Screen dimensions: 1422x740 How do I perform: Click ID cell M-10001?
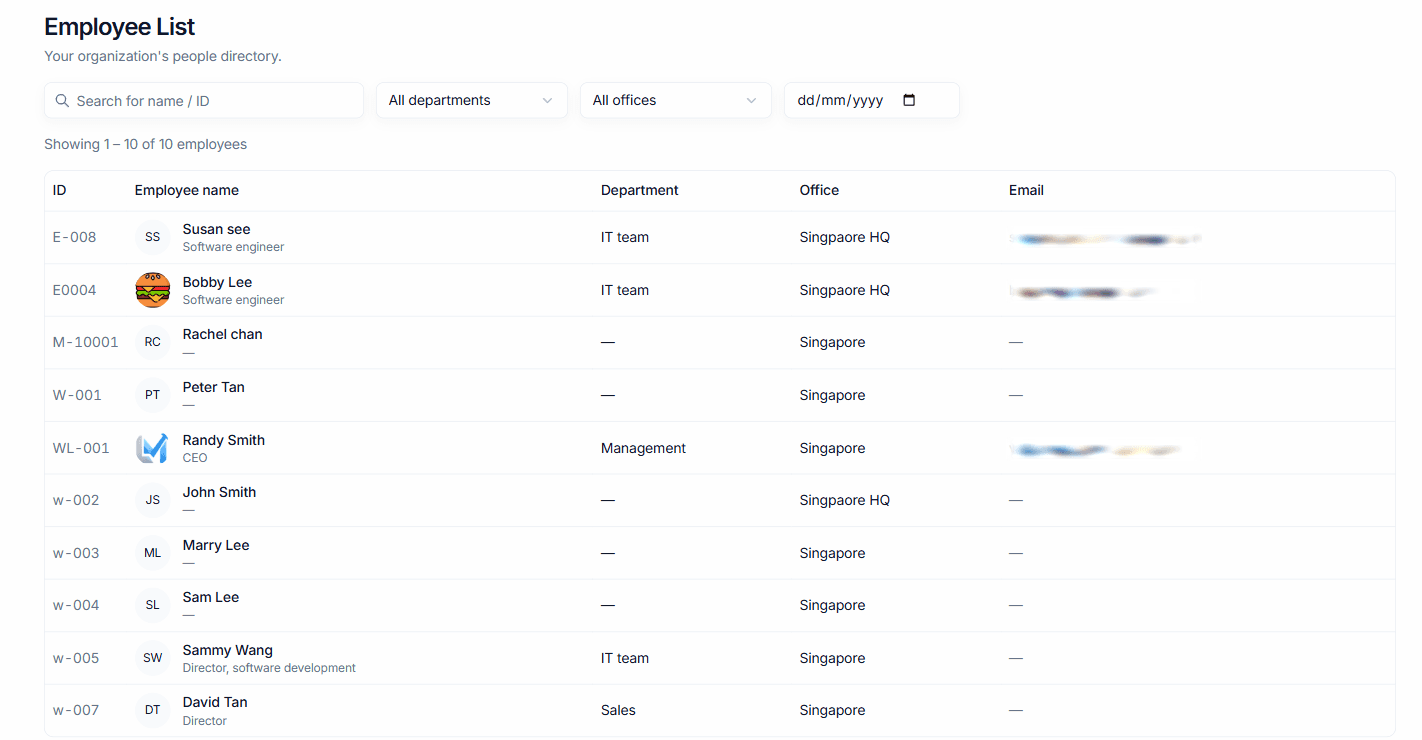tap(86, 342)
